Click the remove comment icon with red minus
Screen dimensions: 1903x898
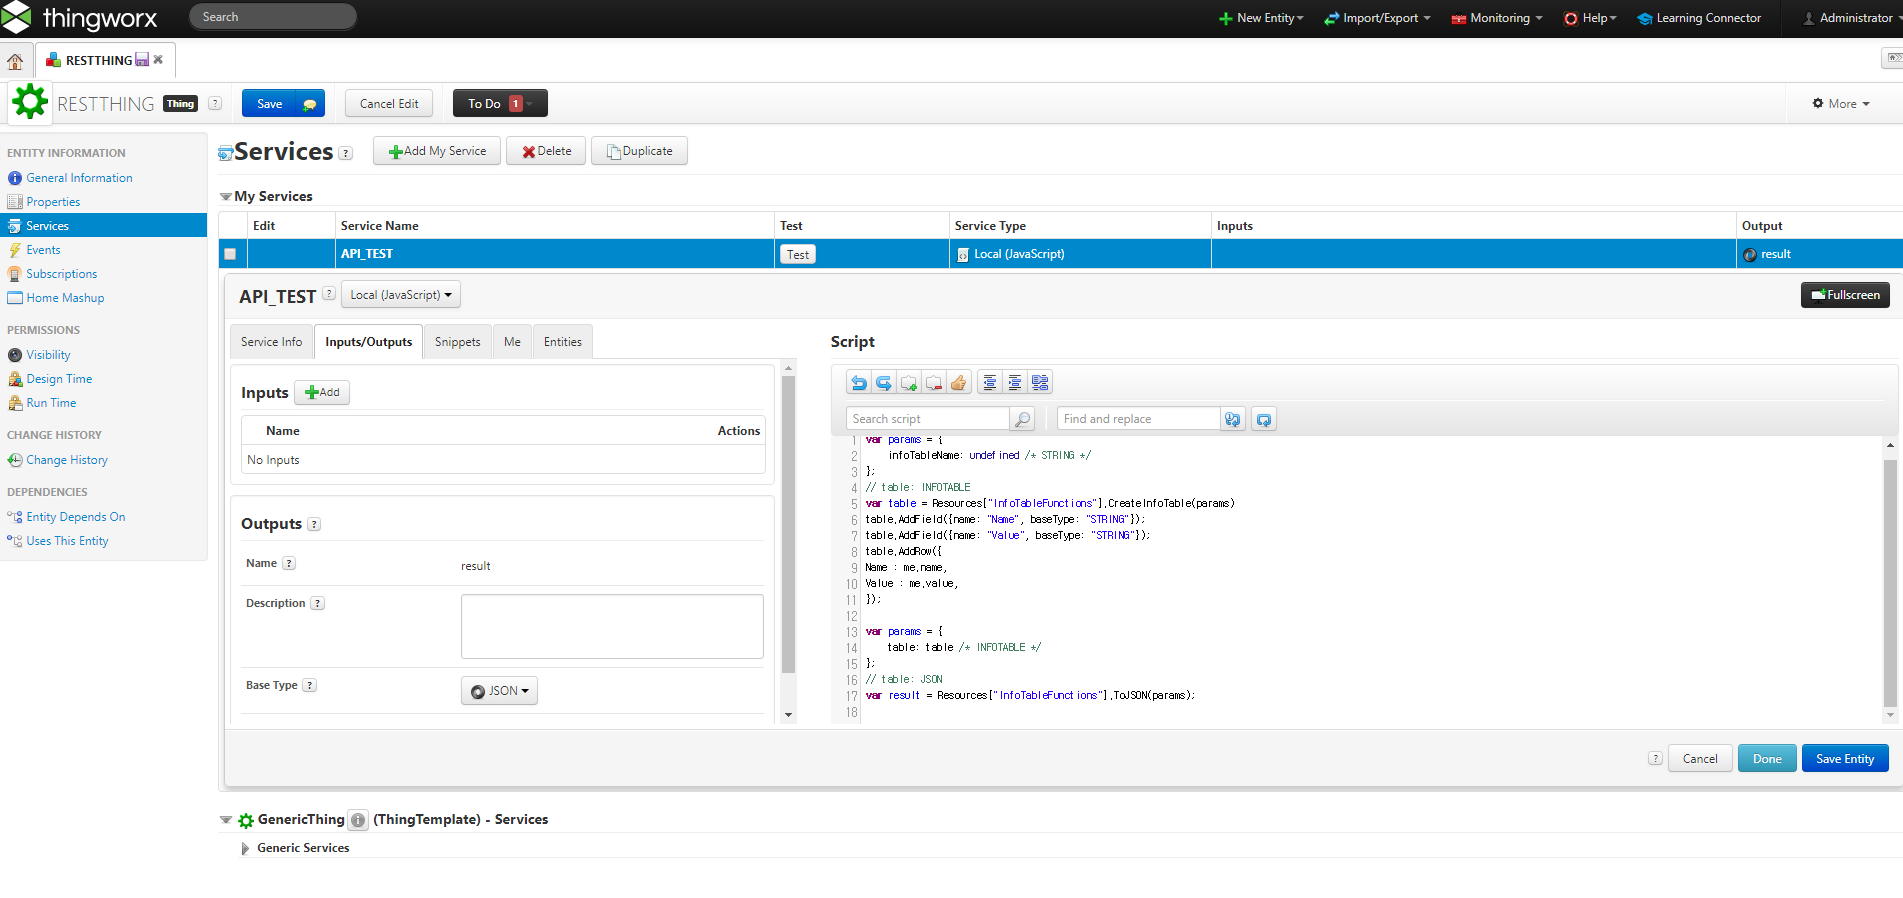933,383
